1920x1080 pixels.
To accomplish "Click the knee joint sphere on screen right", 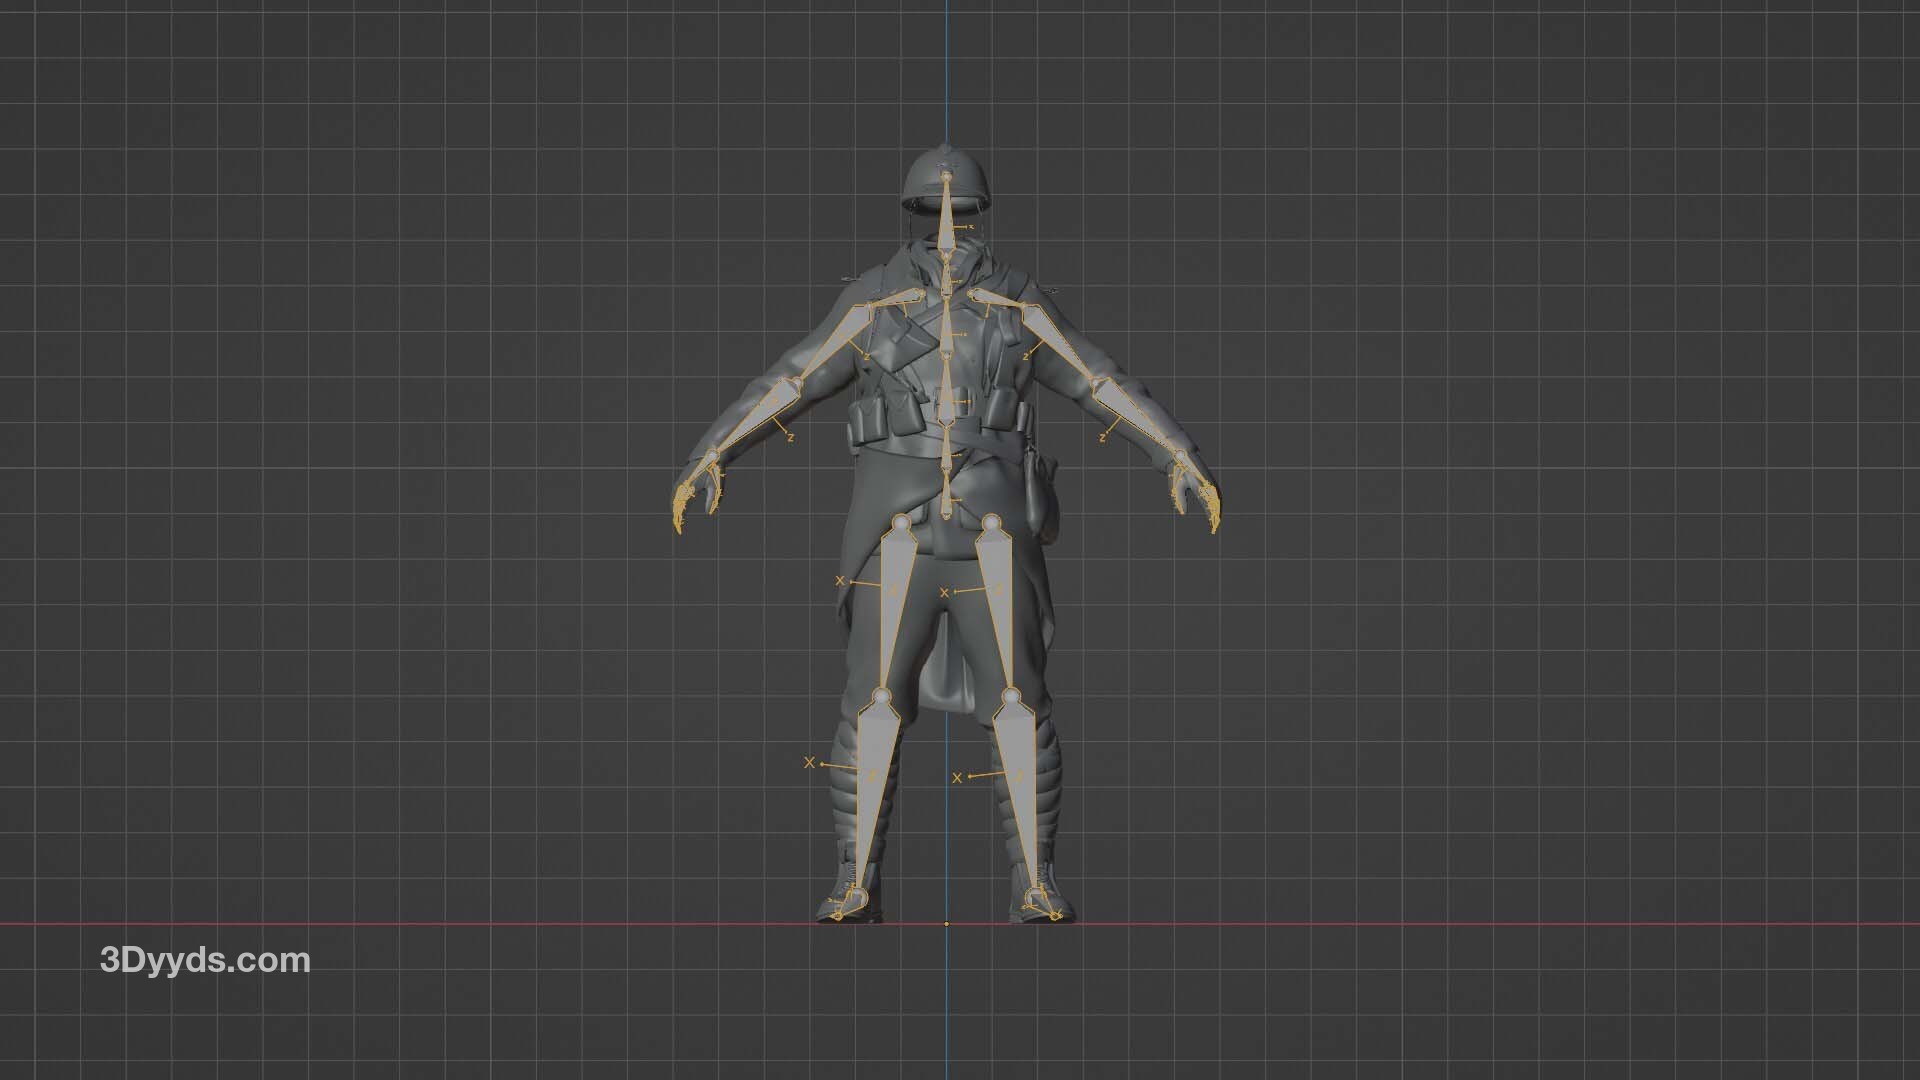I will 1010,694.
